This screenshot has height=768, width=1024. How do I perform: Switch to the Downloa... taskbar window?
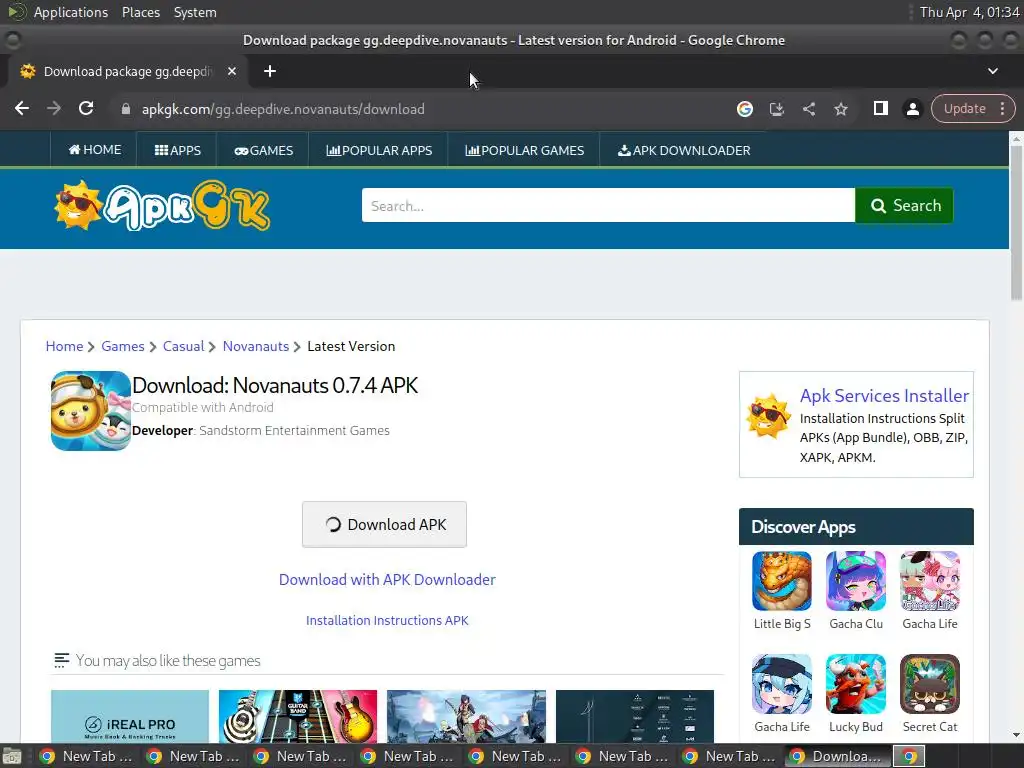coord(837,756)
